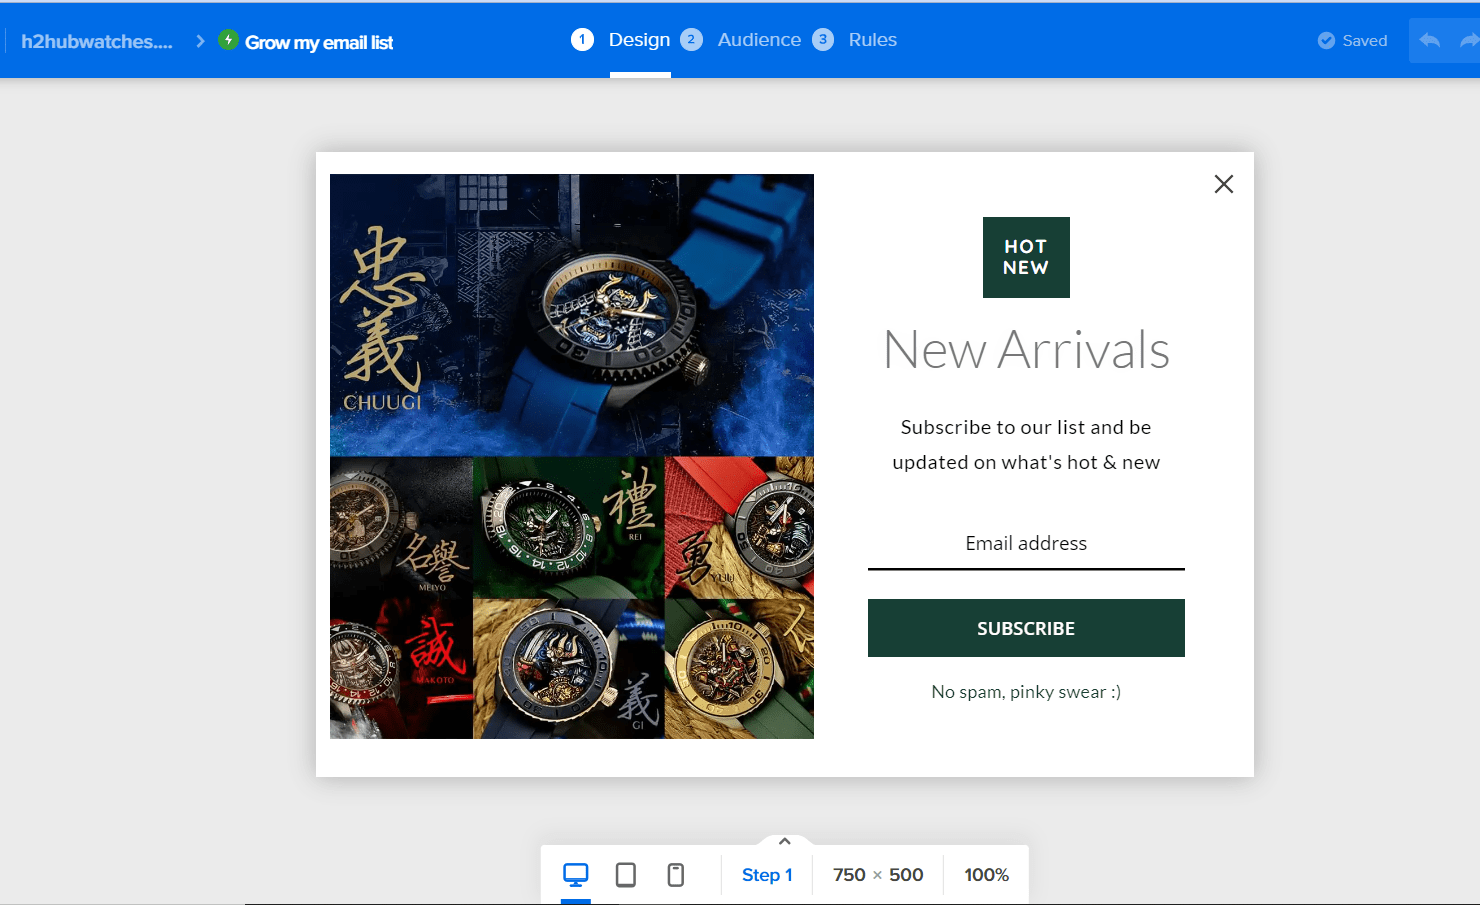Click the breadcrumb chevron after h2hubwatches

pyautogui.click(x=200, y=41)
